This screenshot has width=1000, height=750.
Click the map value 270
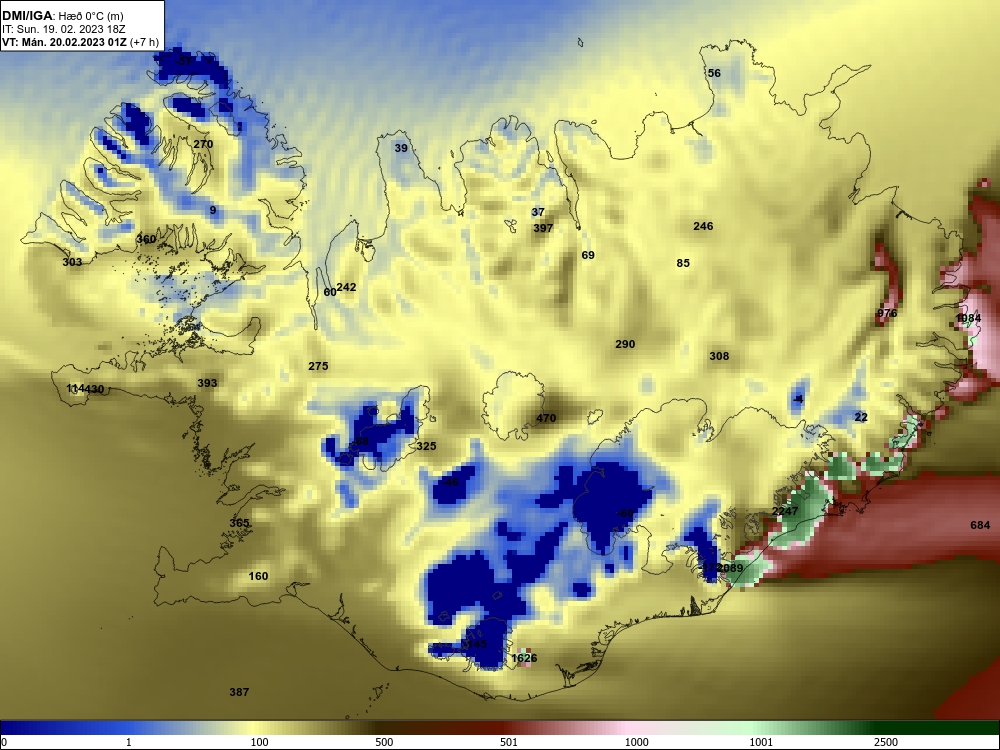(203, 144)
